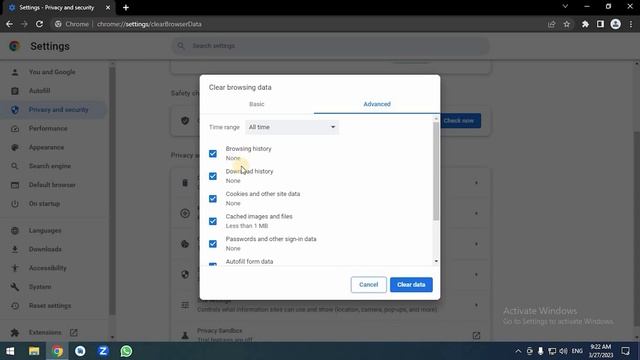Click the browser back arrow
Image resolution: width=640 pixels, height=360 pixels.
point(9,24)
